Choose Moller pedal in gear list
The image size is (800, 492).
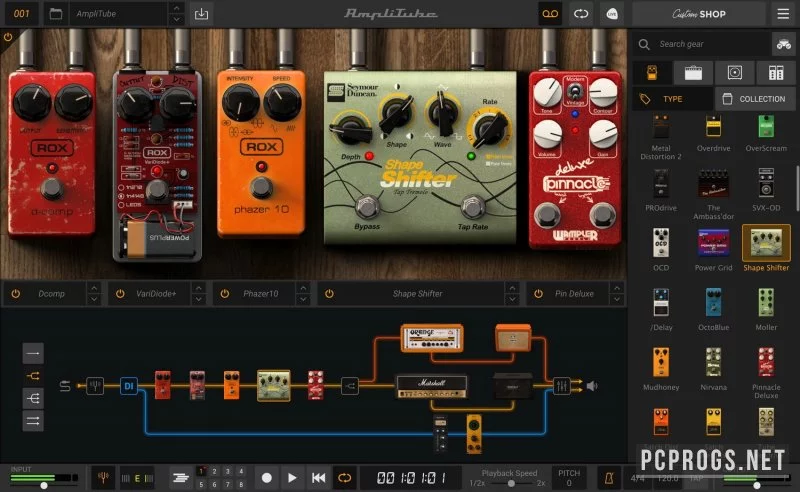coord(766,309)
